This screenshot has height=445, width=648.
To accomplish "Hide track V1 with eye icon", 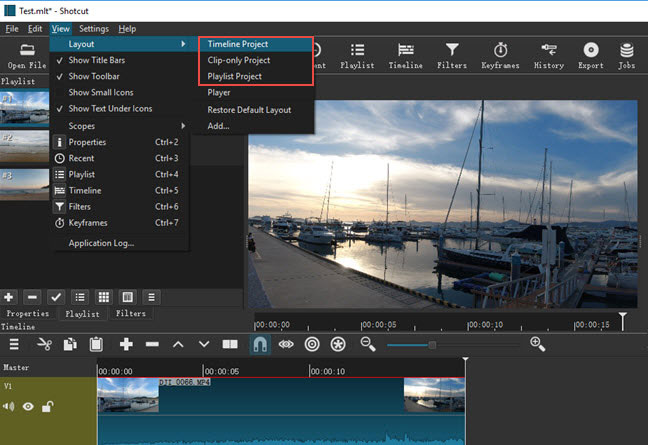I will pyautogui.click(x=28, y=406).
